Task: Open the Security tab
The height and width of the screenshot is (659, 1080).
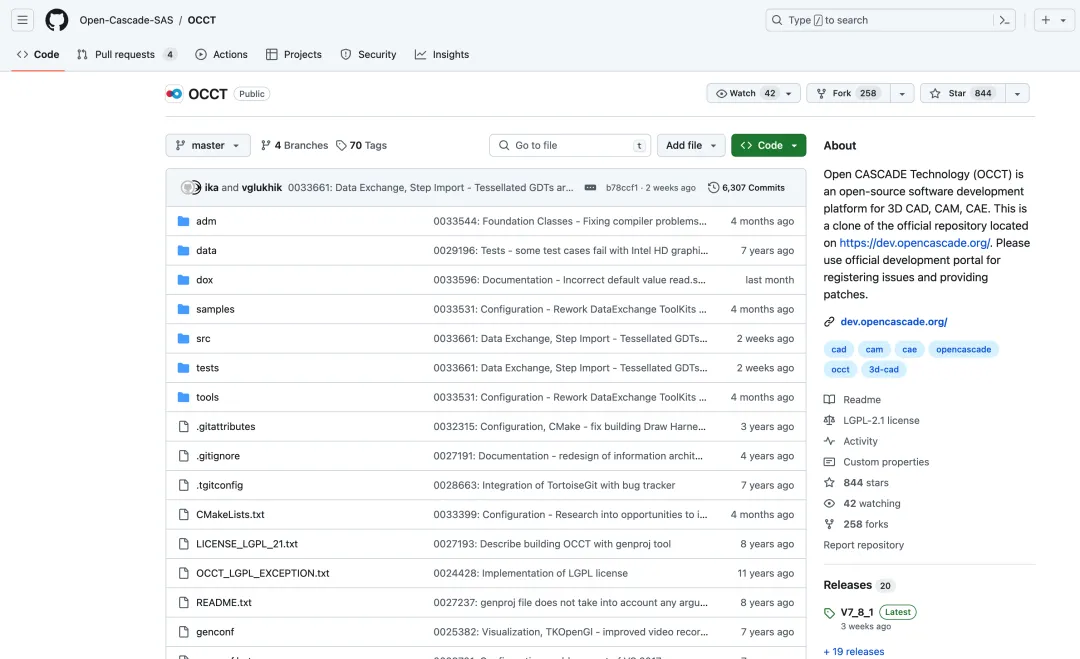Action: [x=368, y=54]
